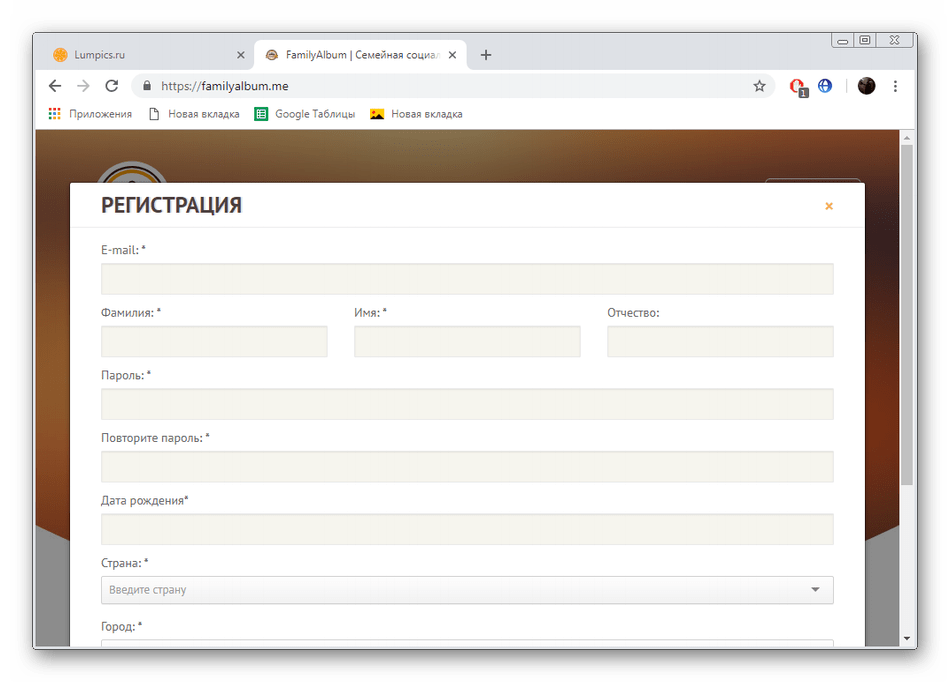Screen dimensions: 950x682
Task: Open the first Новая вкладка bookmark
Action: pos(194,114)
